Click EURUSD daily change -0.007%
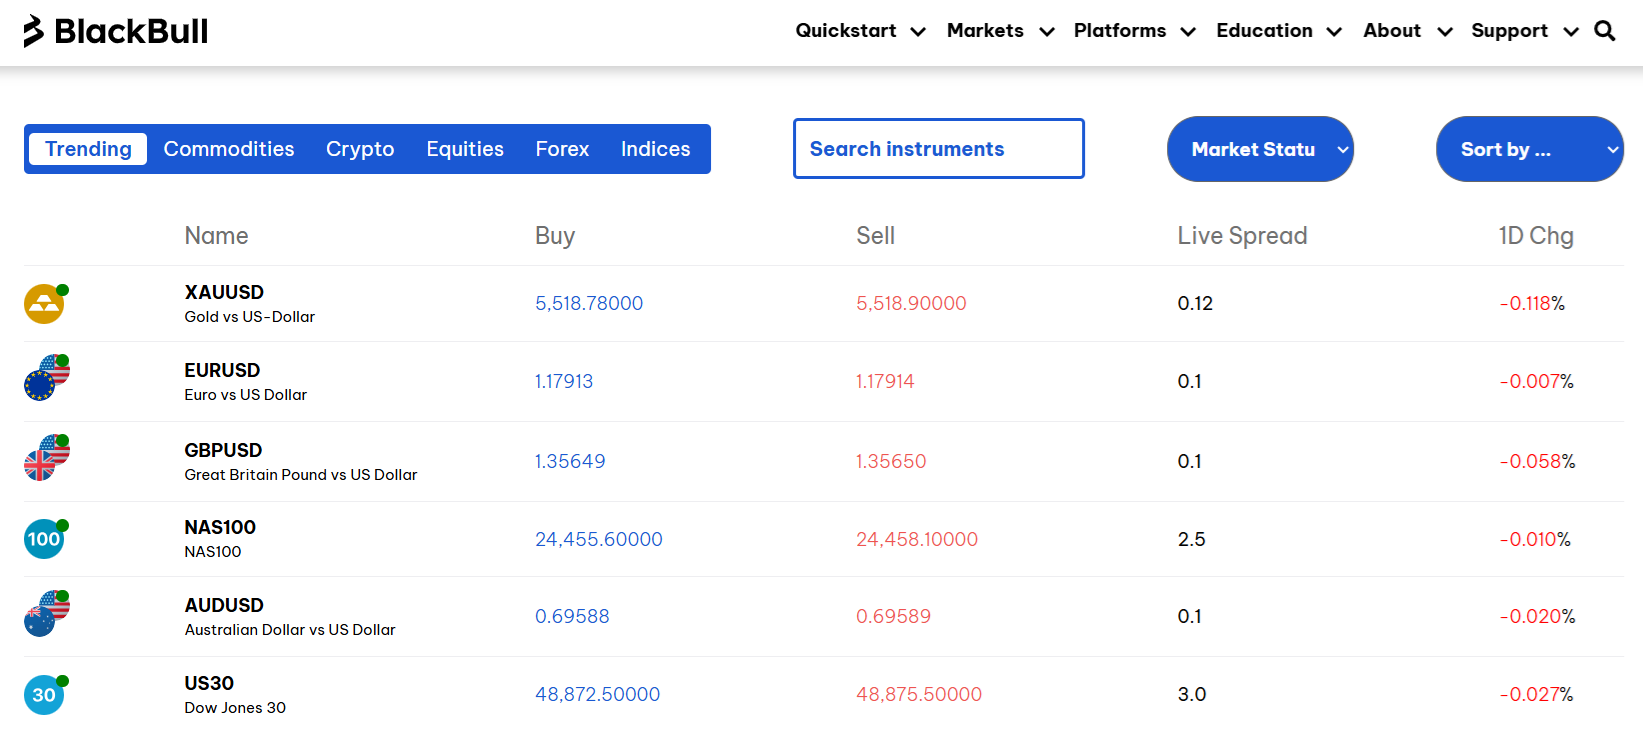Screen dimensions: 1643x732 1536,381
